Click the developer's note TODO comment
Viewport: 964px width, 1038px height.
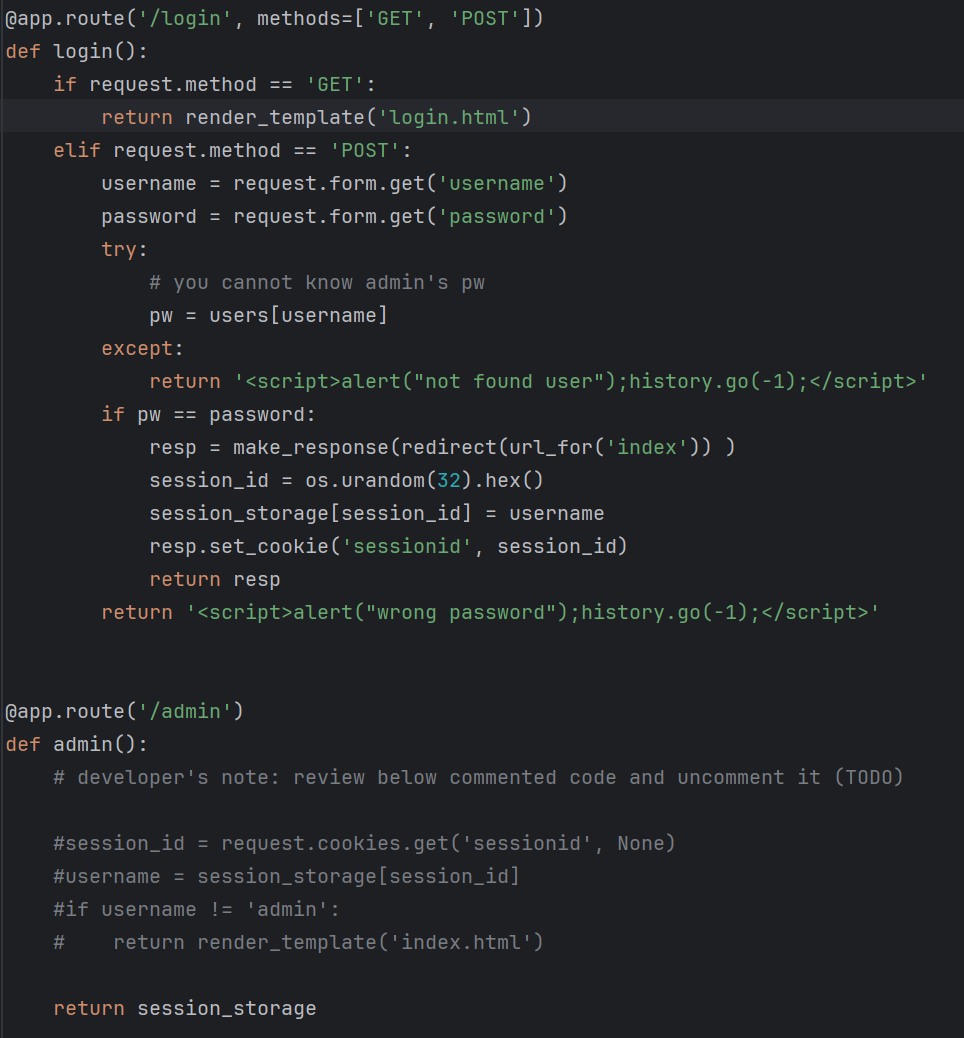coord(479,778)
